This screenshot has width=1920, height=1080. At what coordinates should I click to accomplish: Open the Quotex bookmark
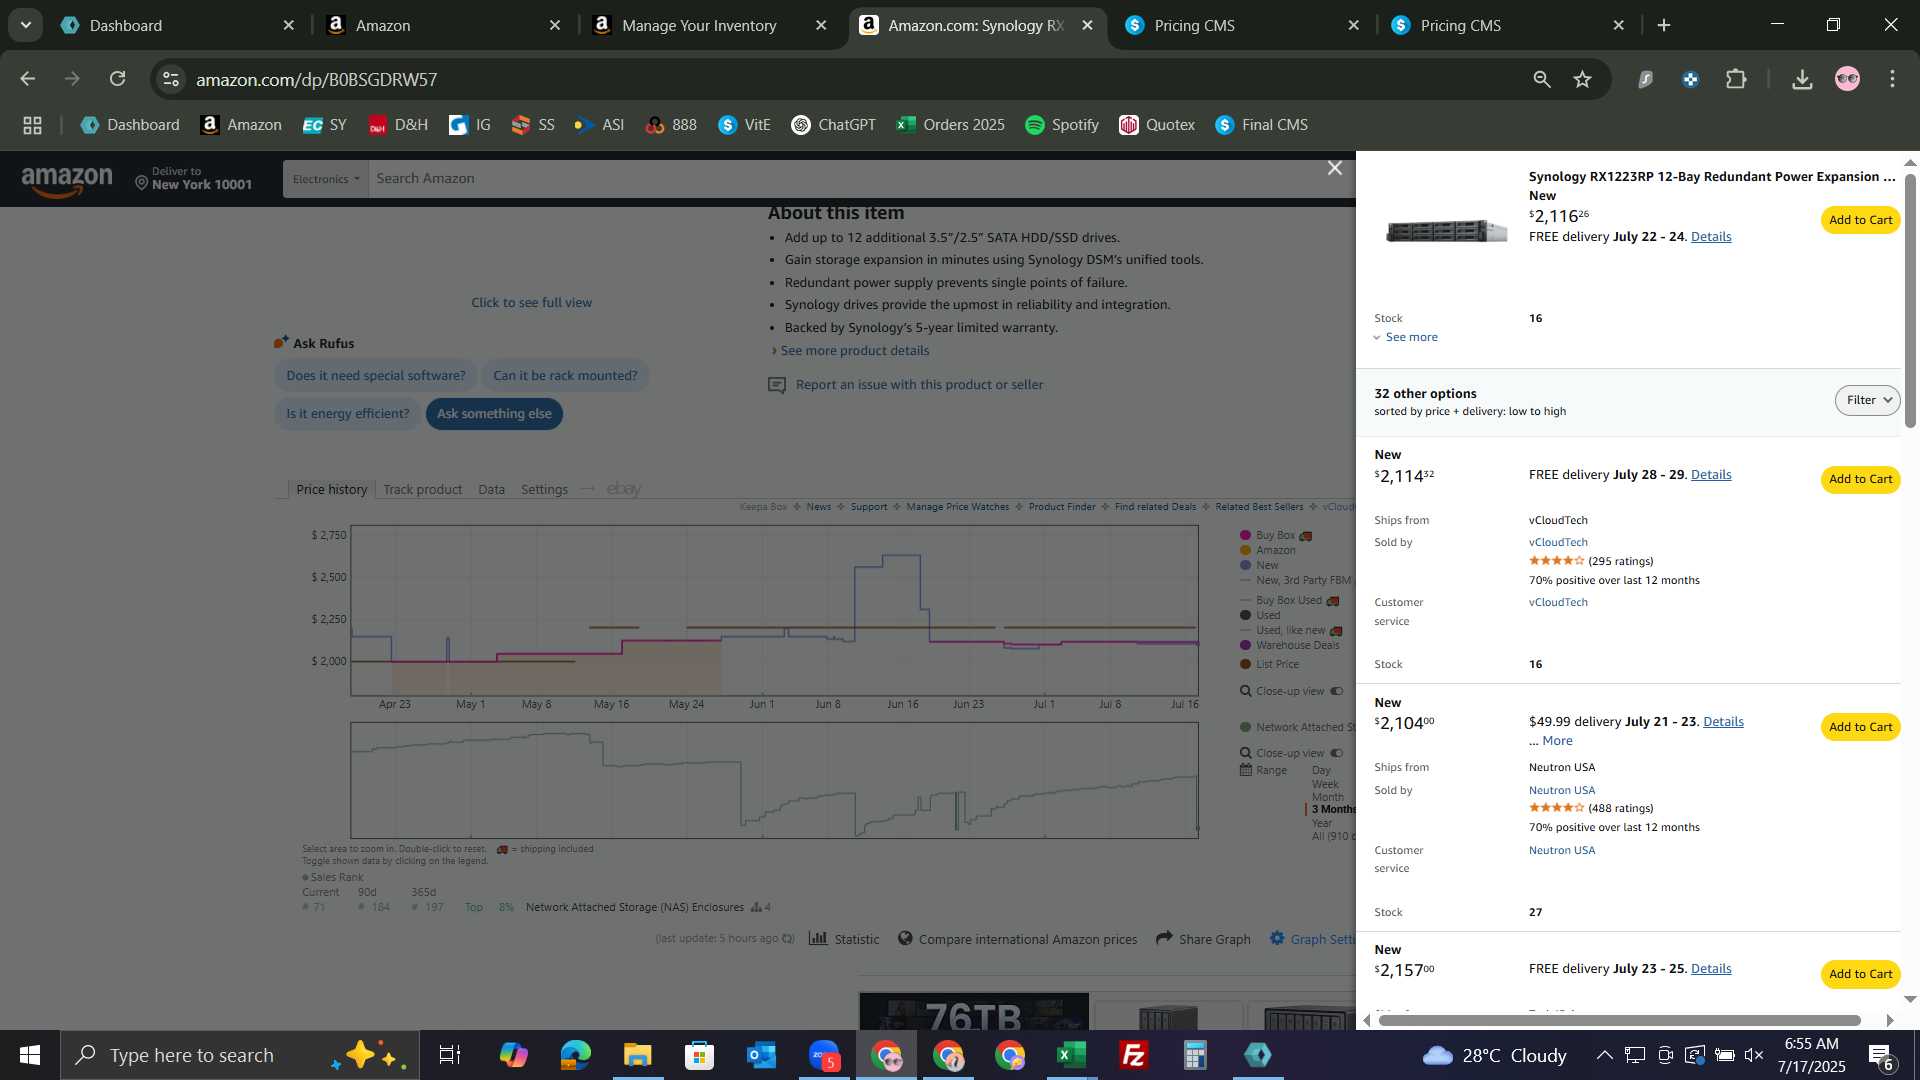coord(1157,125)
